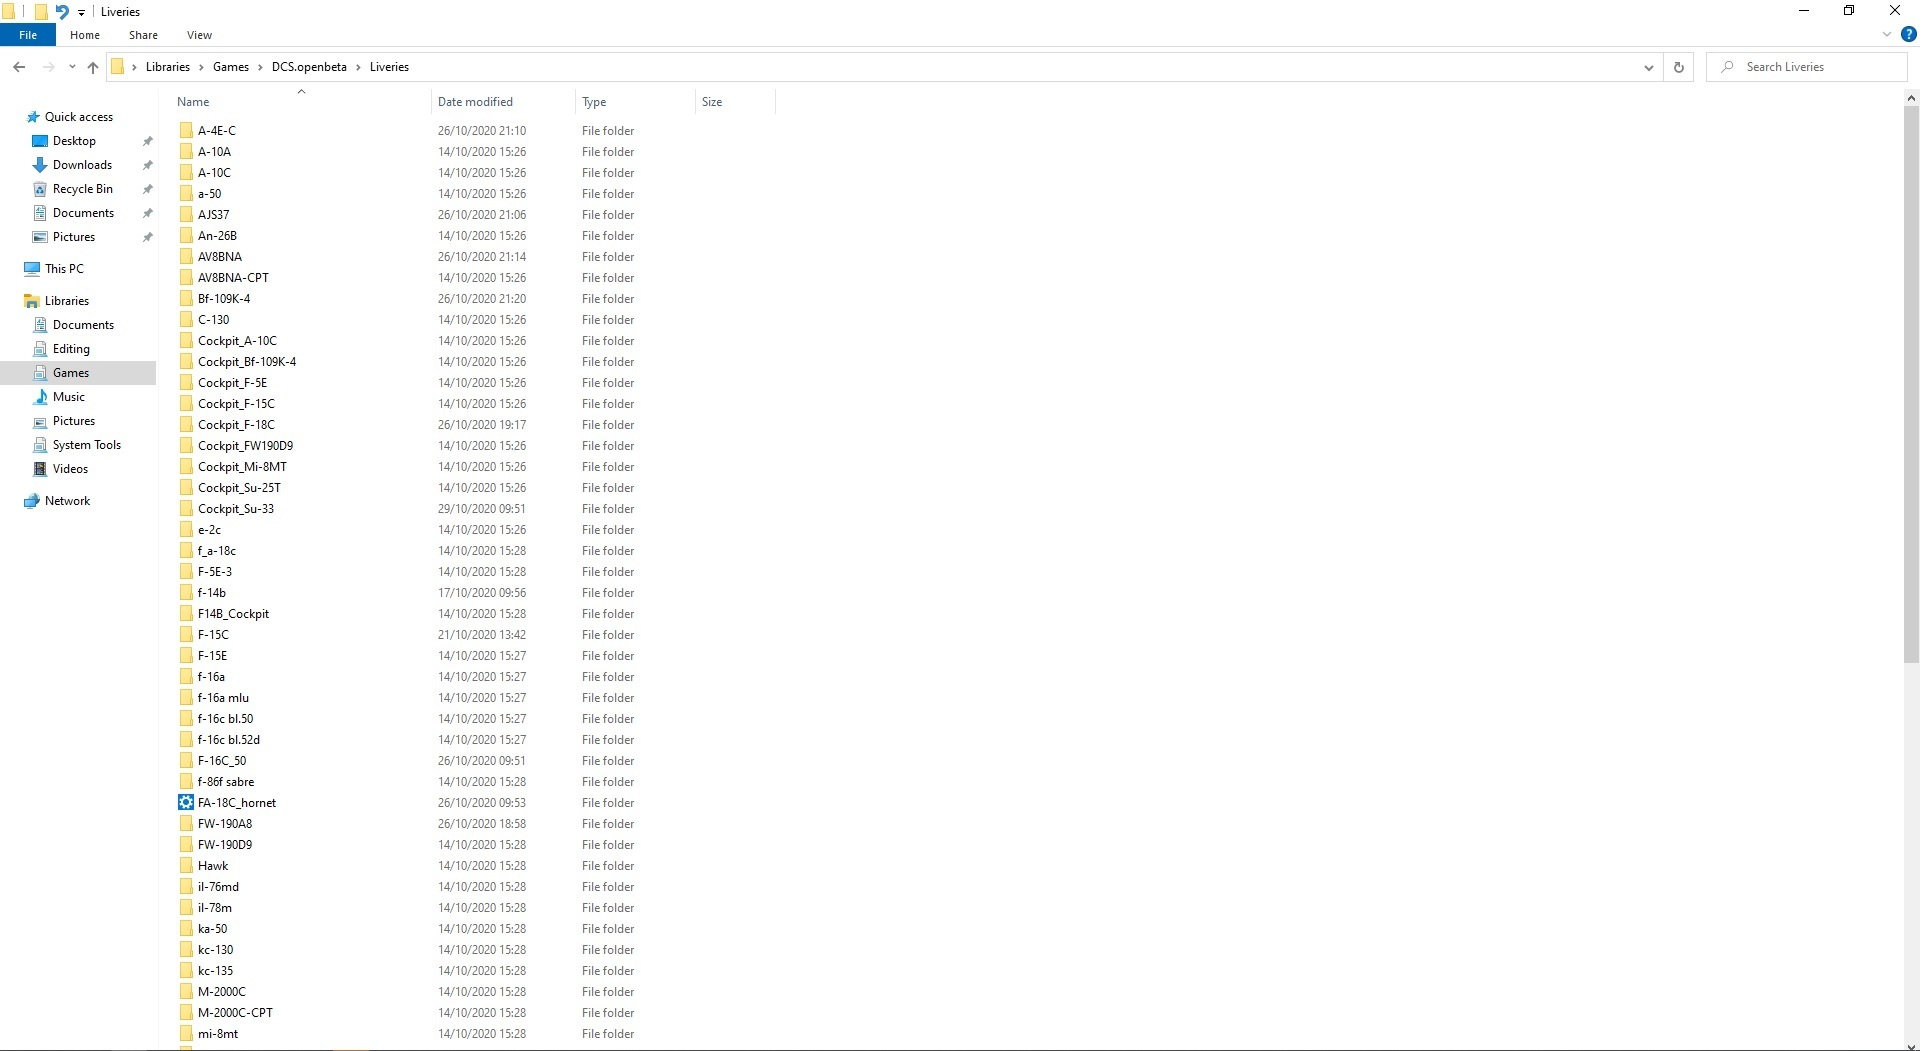
Task: Select the AV8BNA-CPT folder
Action: pyautogui.click(x=233, y=278)
